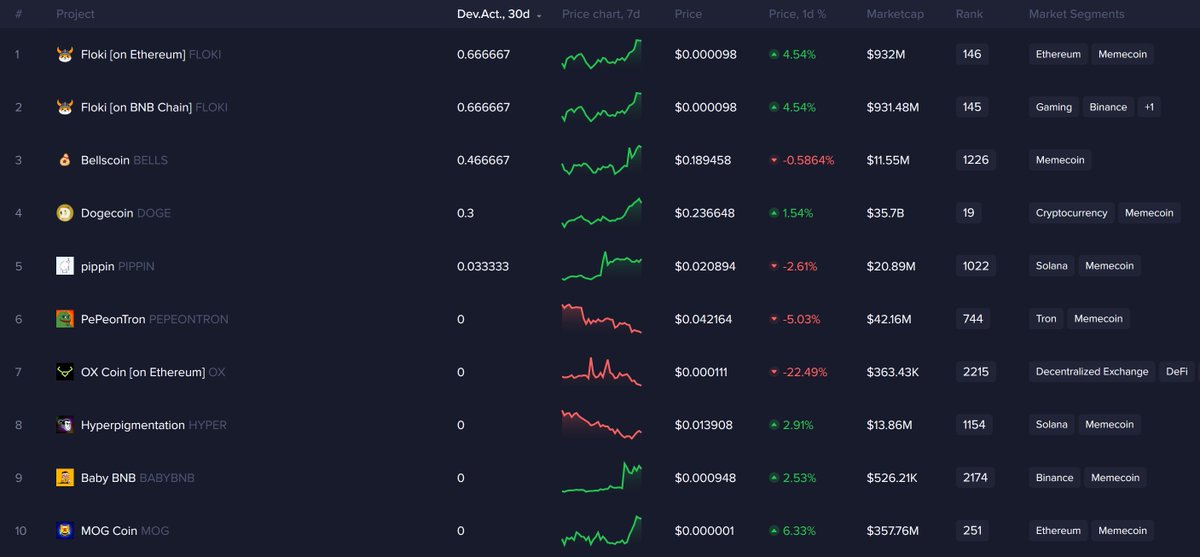Image resolution: width=1200 pixels, height=557 pixels.
Task: Click Solana tag in Hyperpigmentation row
Action: click(x=1052, y=425)
